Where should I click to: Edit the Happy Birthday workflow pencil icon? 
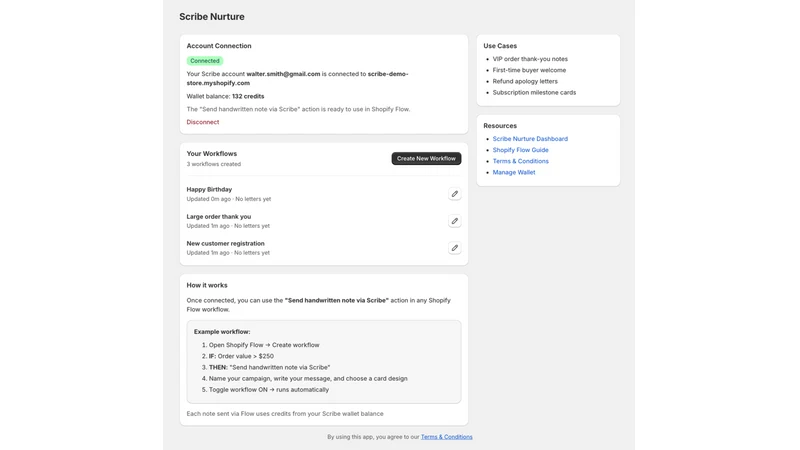coord(454,194)
